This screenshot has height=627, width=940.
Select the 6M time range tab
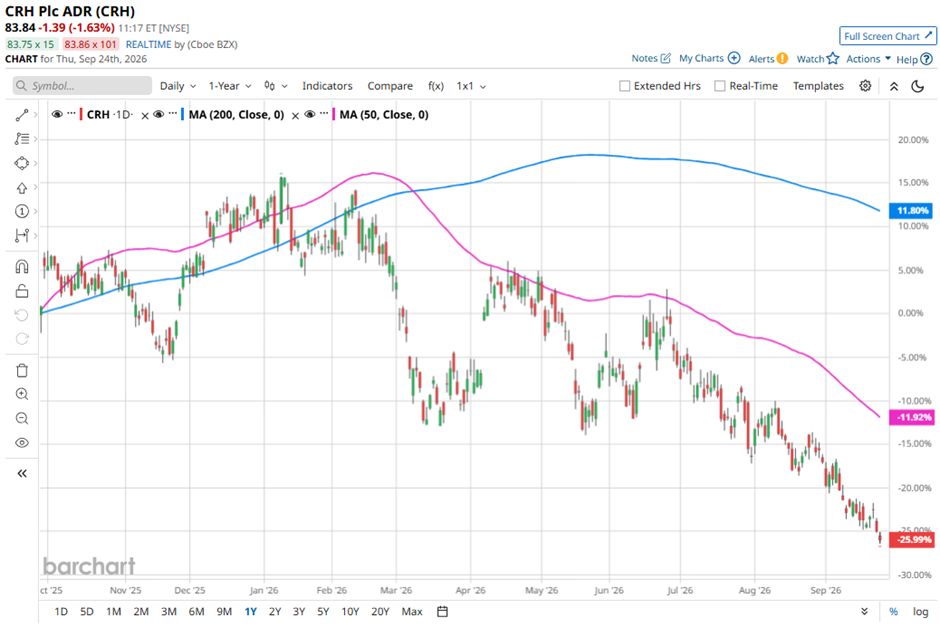point(197,611)
